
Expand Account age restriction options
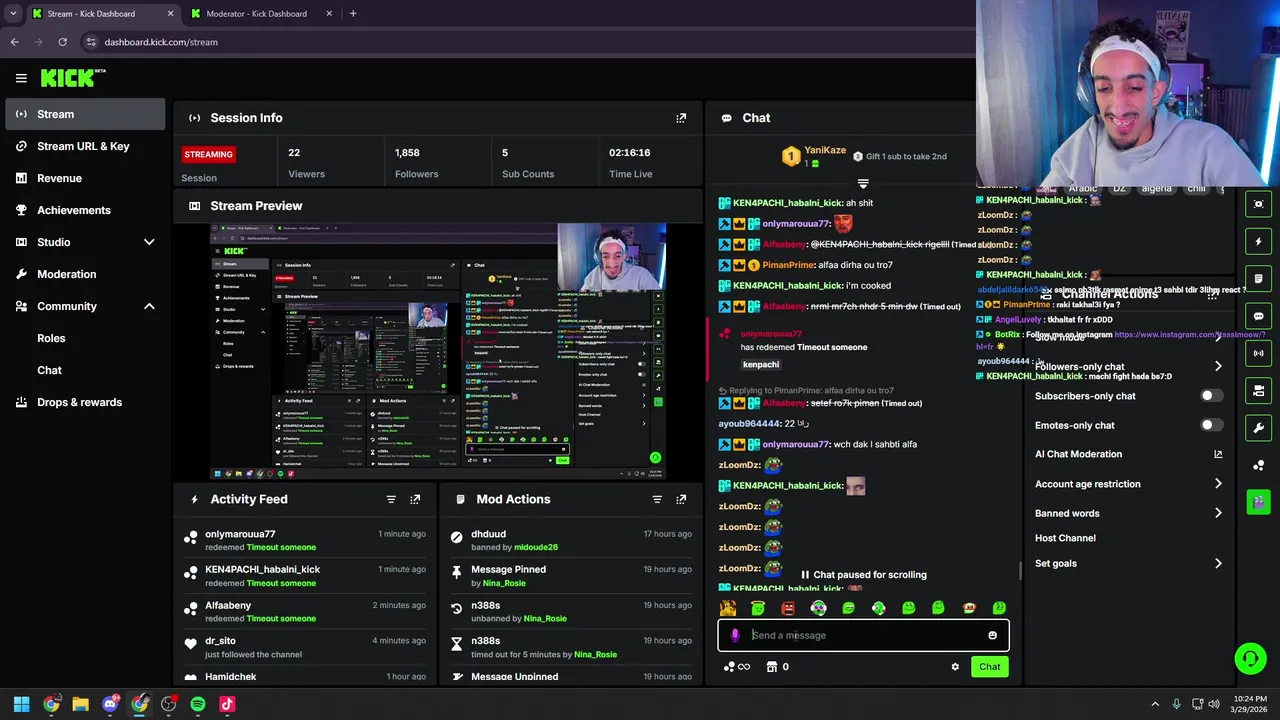point(1217,484)
